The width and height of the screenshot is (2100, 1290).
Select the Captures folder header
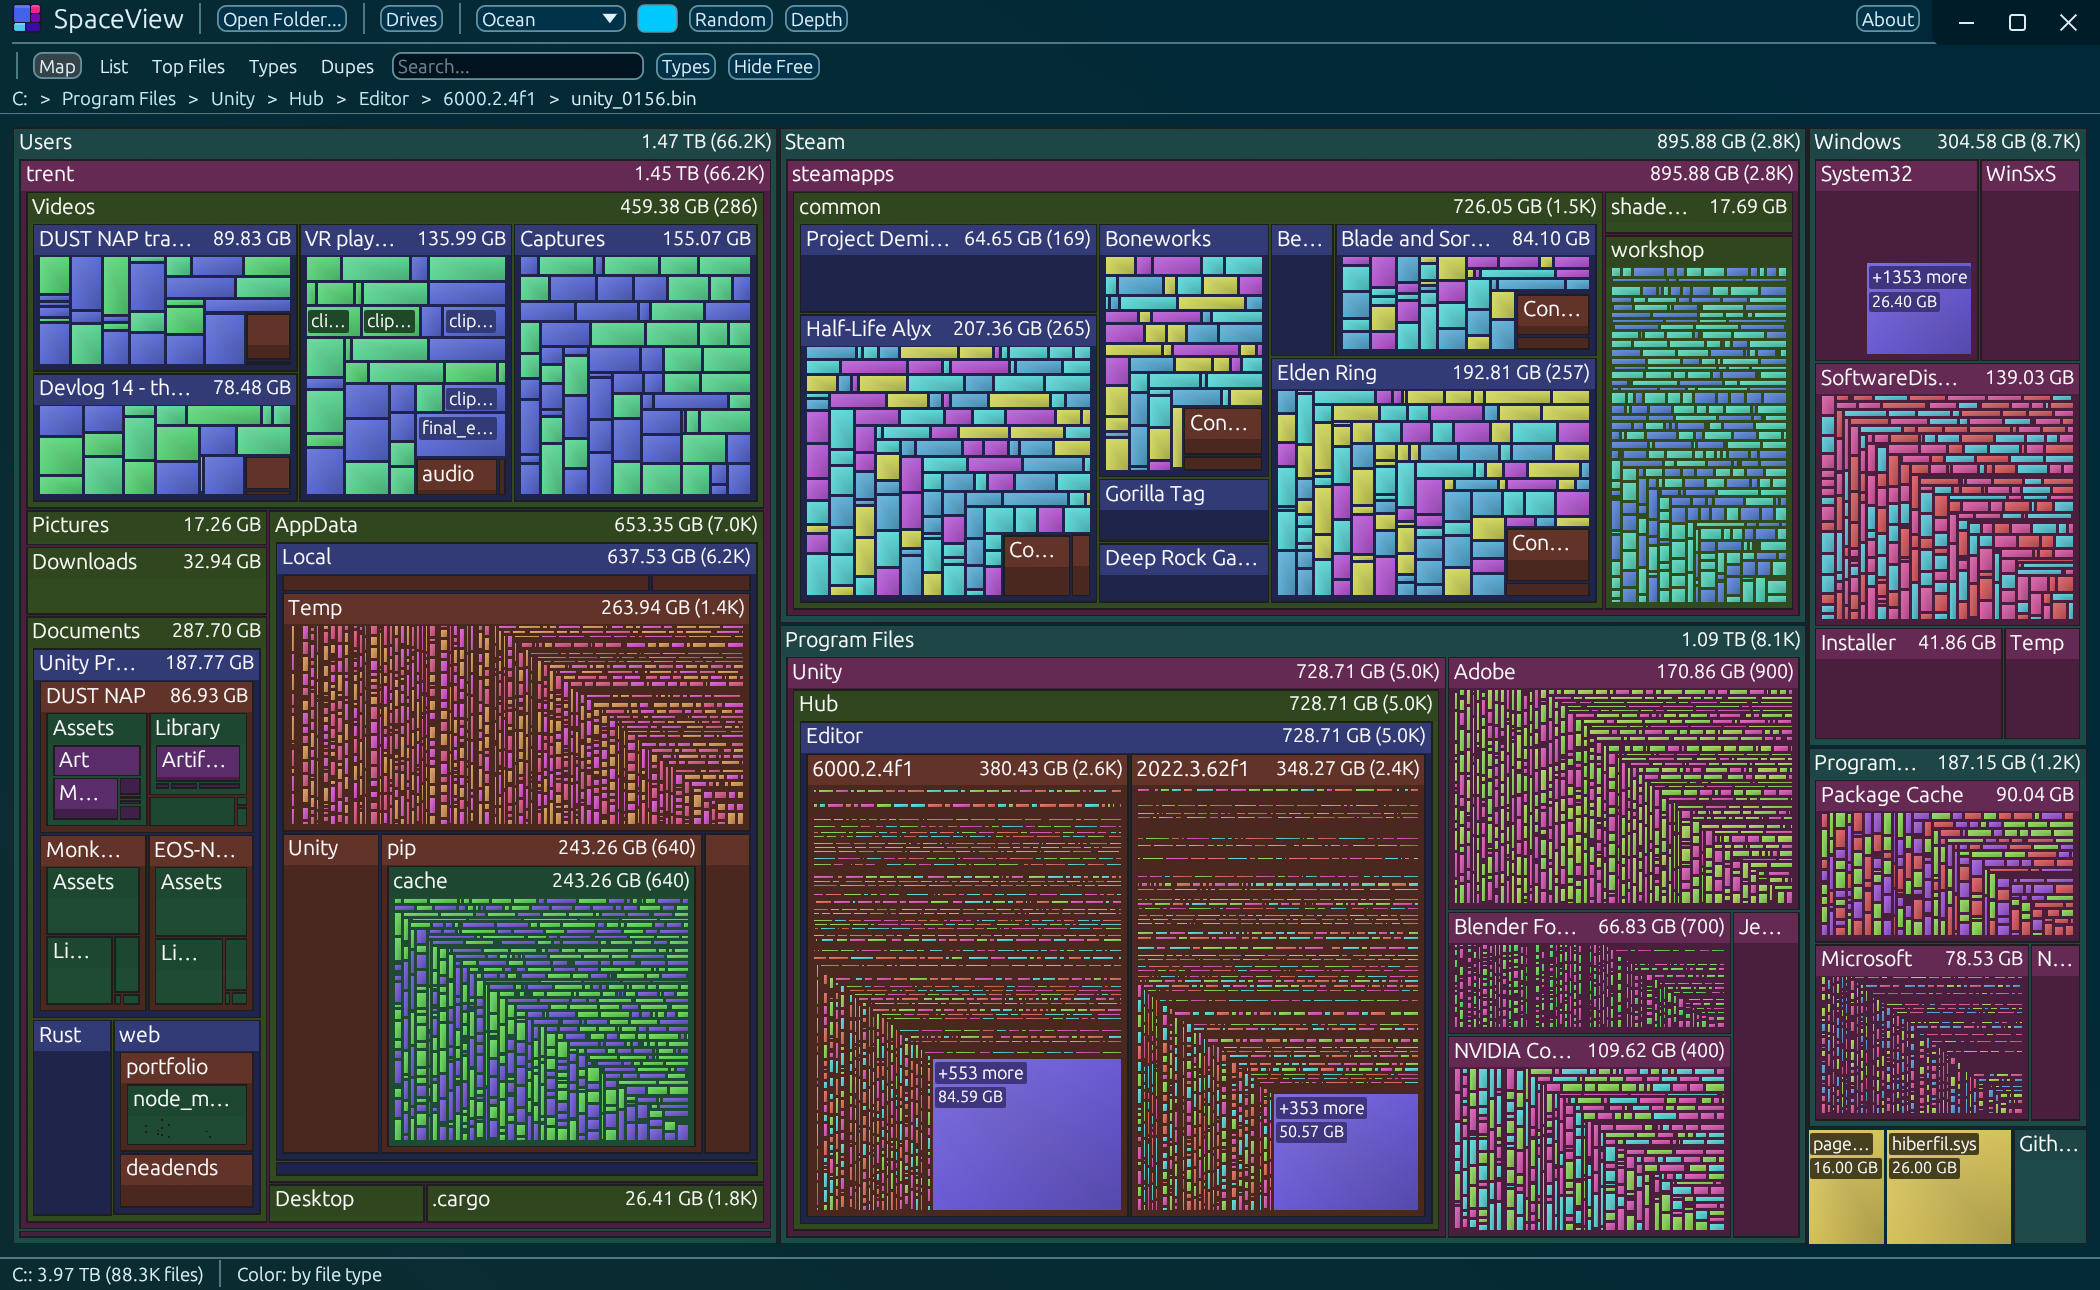635,238
